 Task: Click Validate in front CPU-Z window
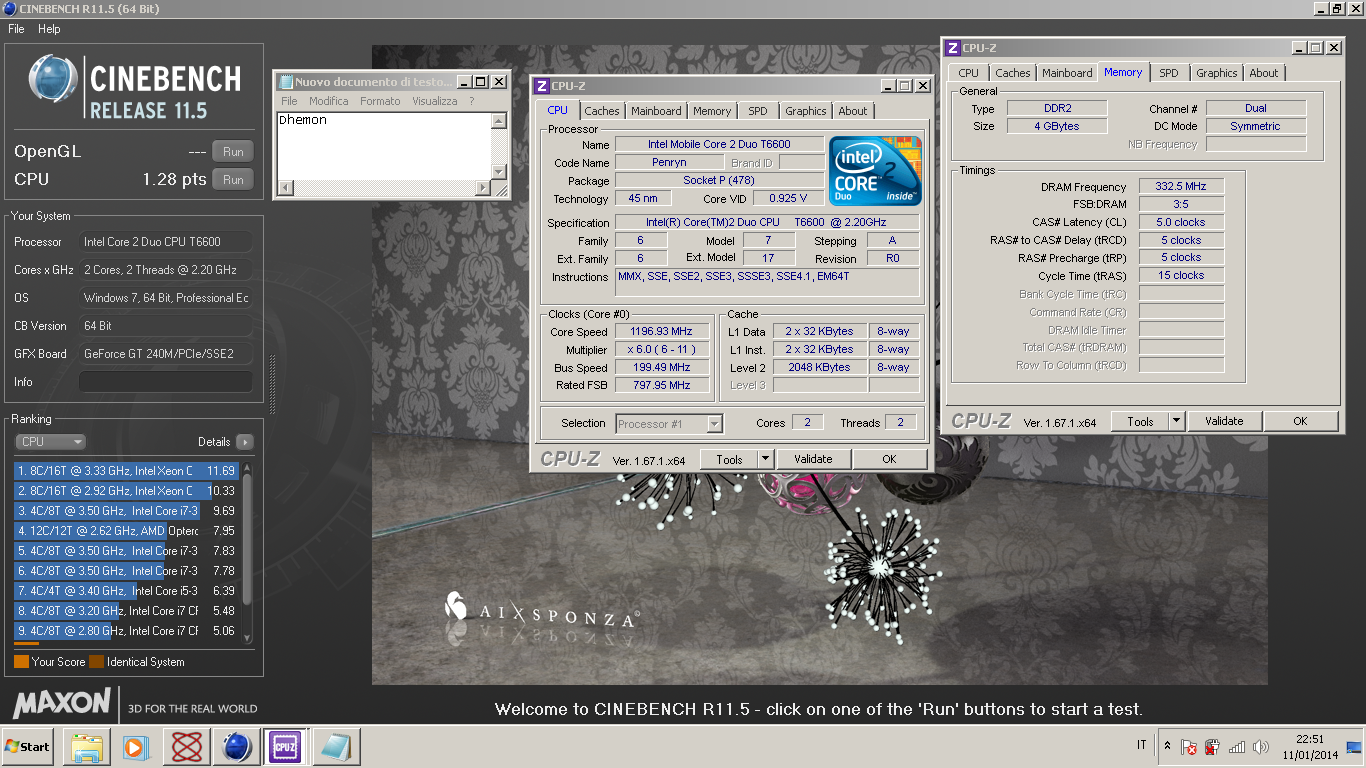click(813, 459)
